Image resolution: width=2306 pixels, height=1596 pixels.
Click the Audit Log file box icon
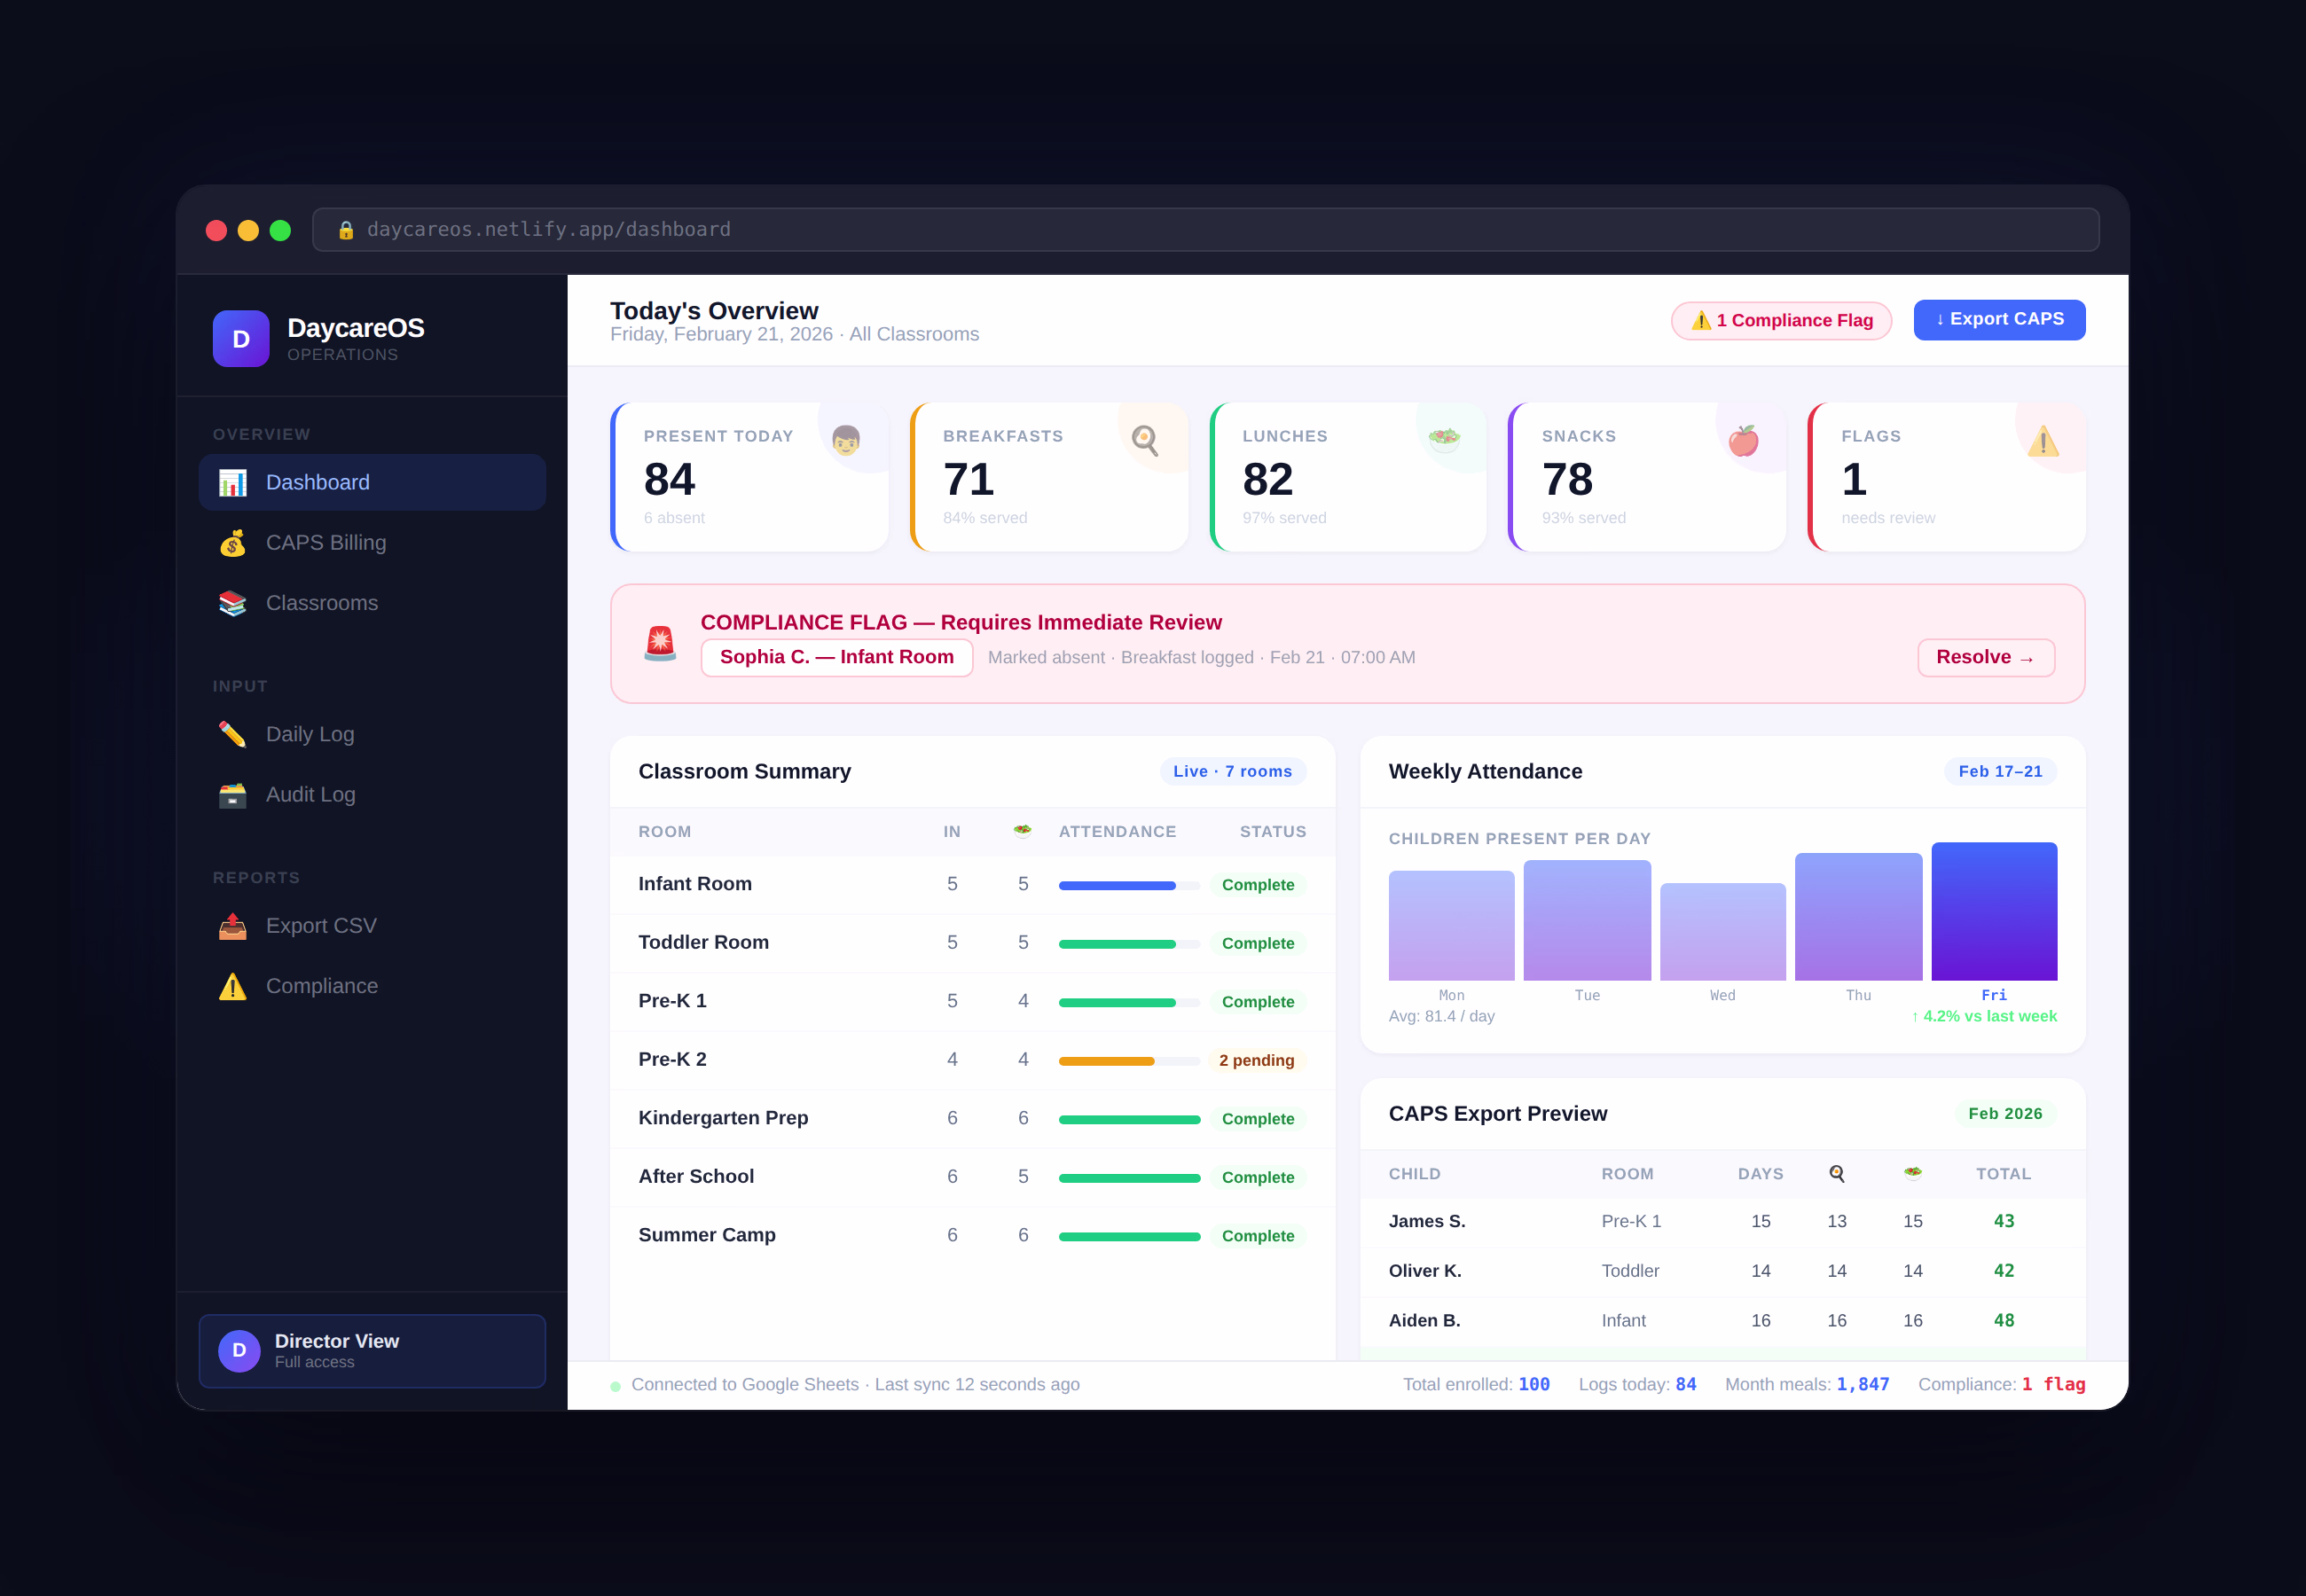tap(232, 795)
